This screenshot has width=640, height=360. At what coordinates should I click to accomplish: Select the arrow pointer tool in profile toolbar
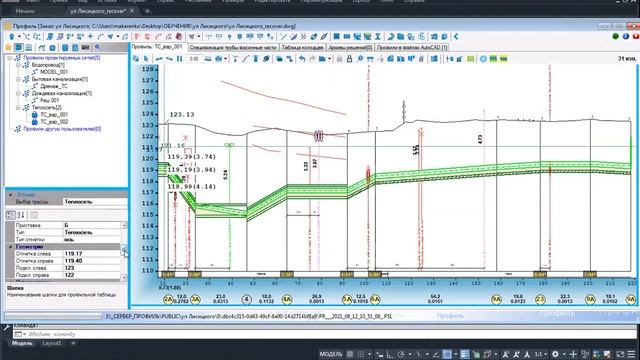click(146, 59)
